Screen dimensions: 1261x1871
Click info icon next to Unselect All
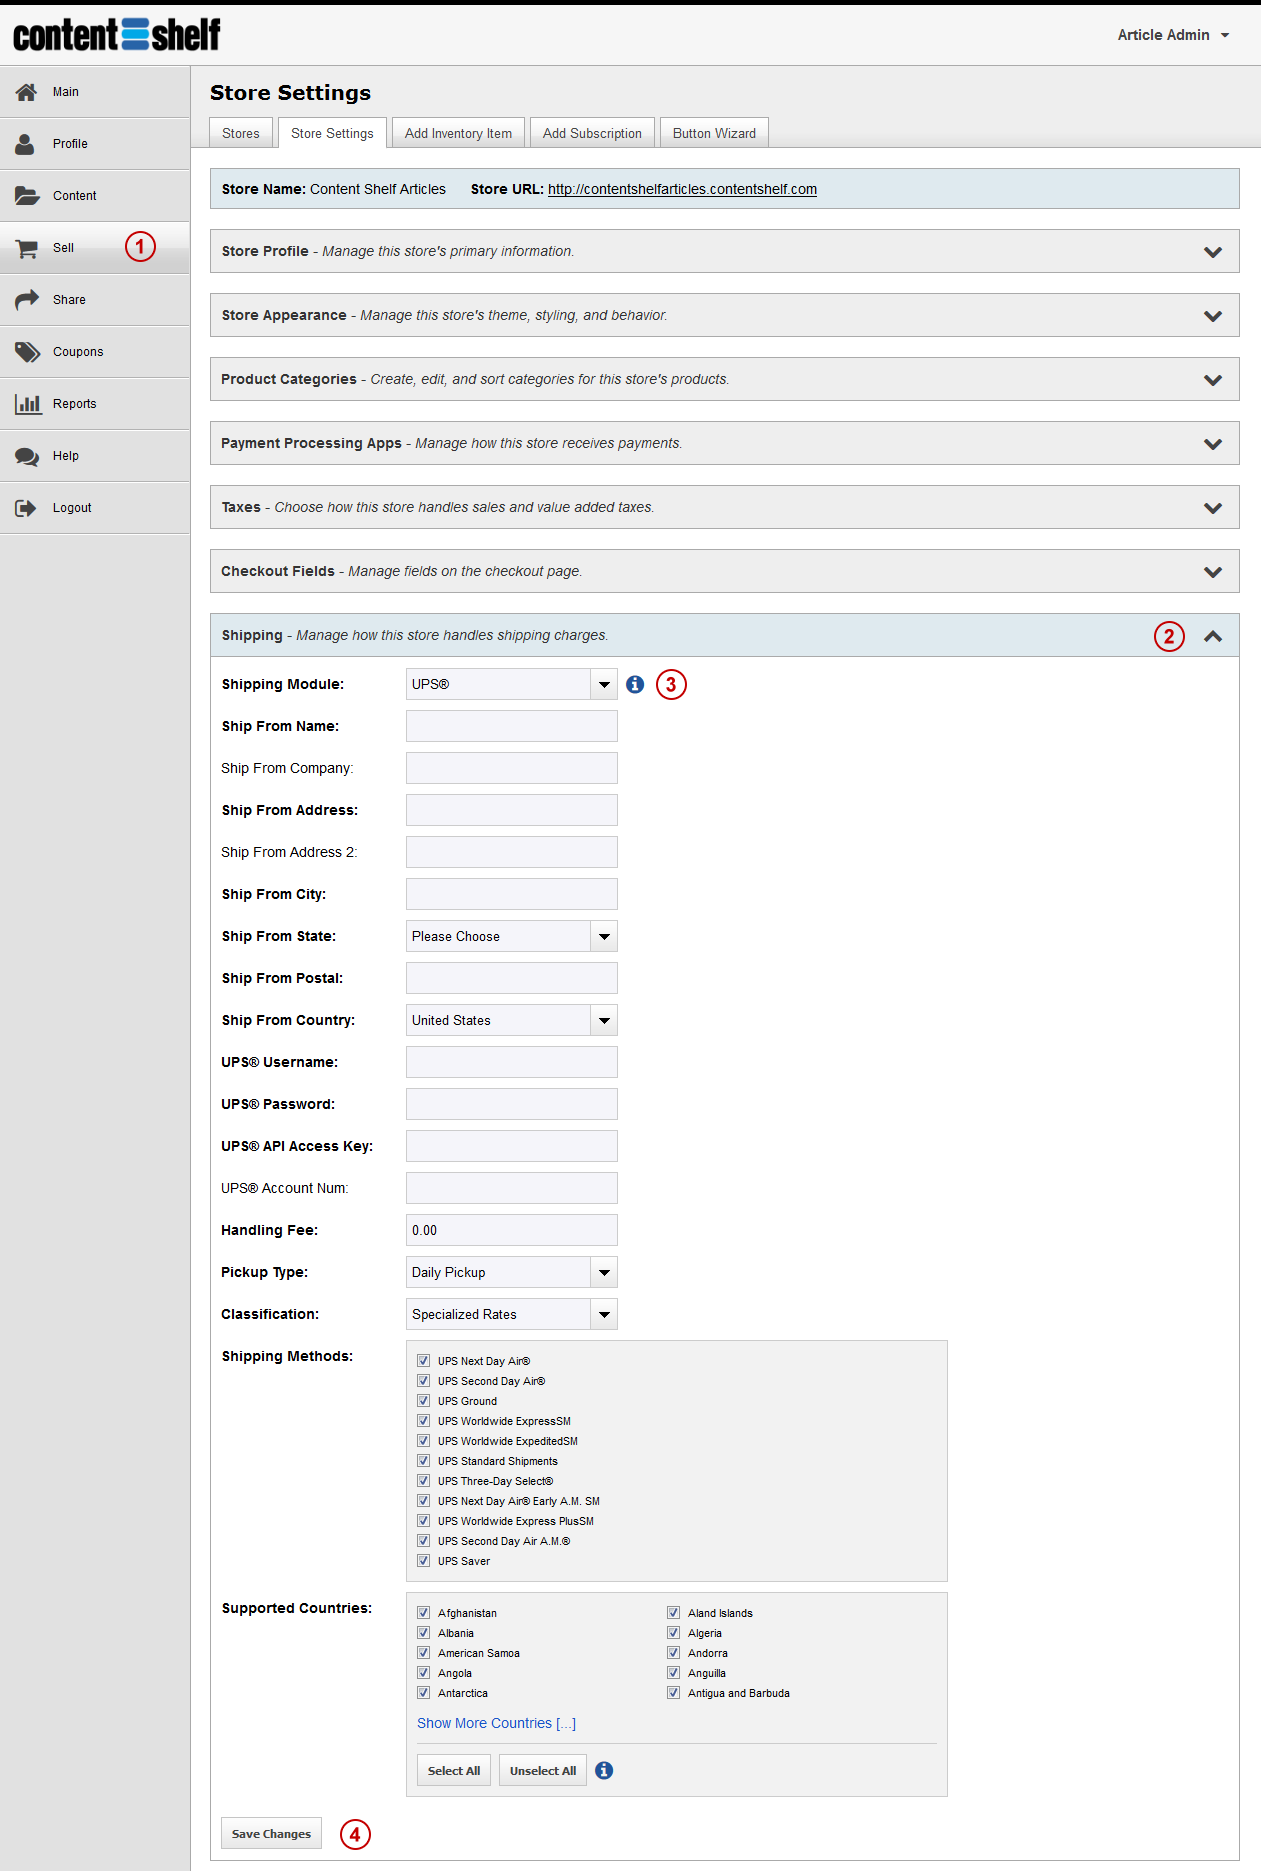click(604, 1770)
